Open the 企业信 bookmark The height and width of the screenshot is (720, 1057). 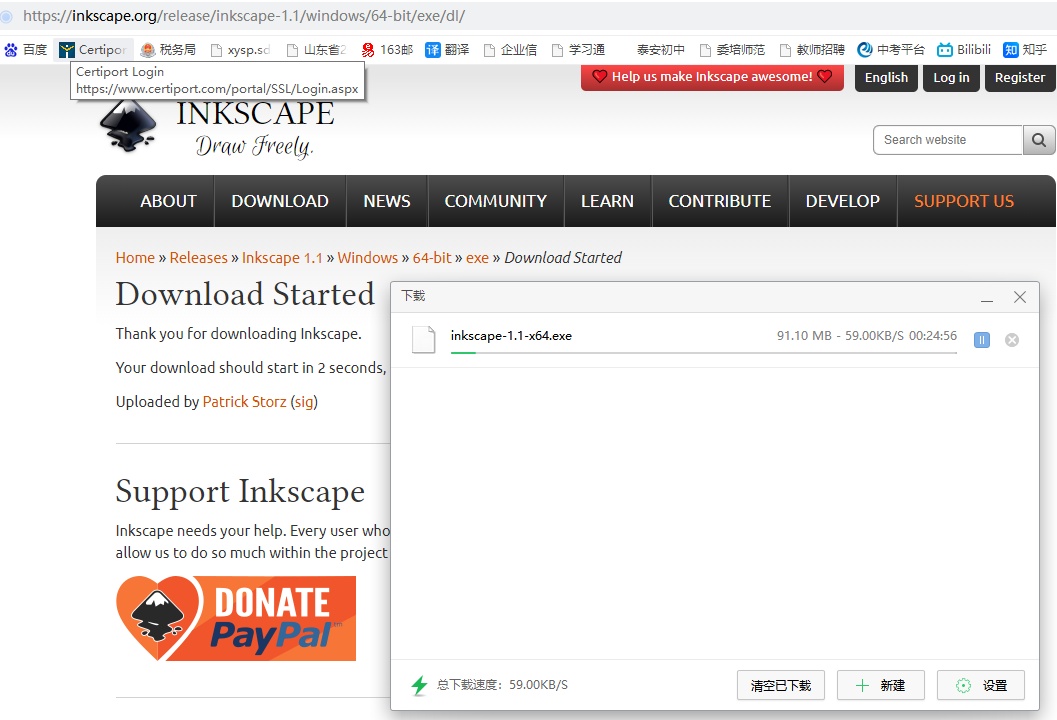[x=510, y=49]
